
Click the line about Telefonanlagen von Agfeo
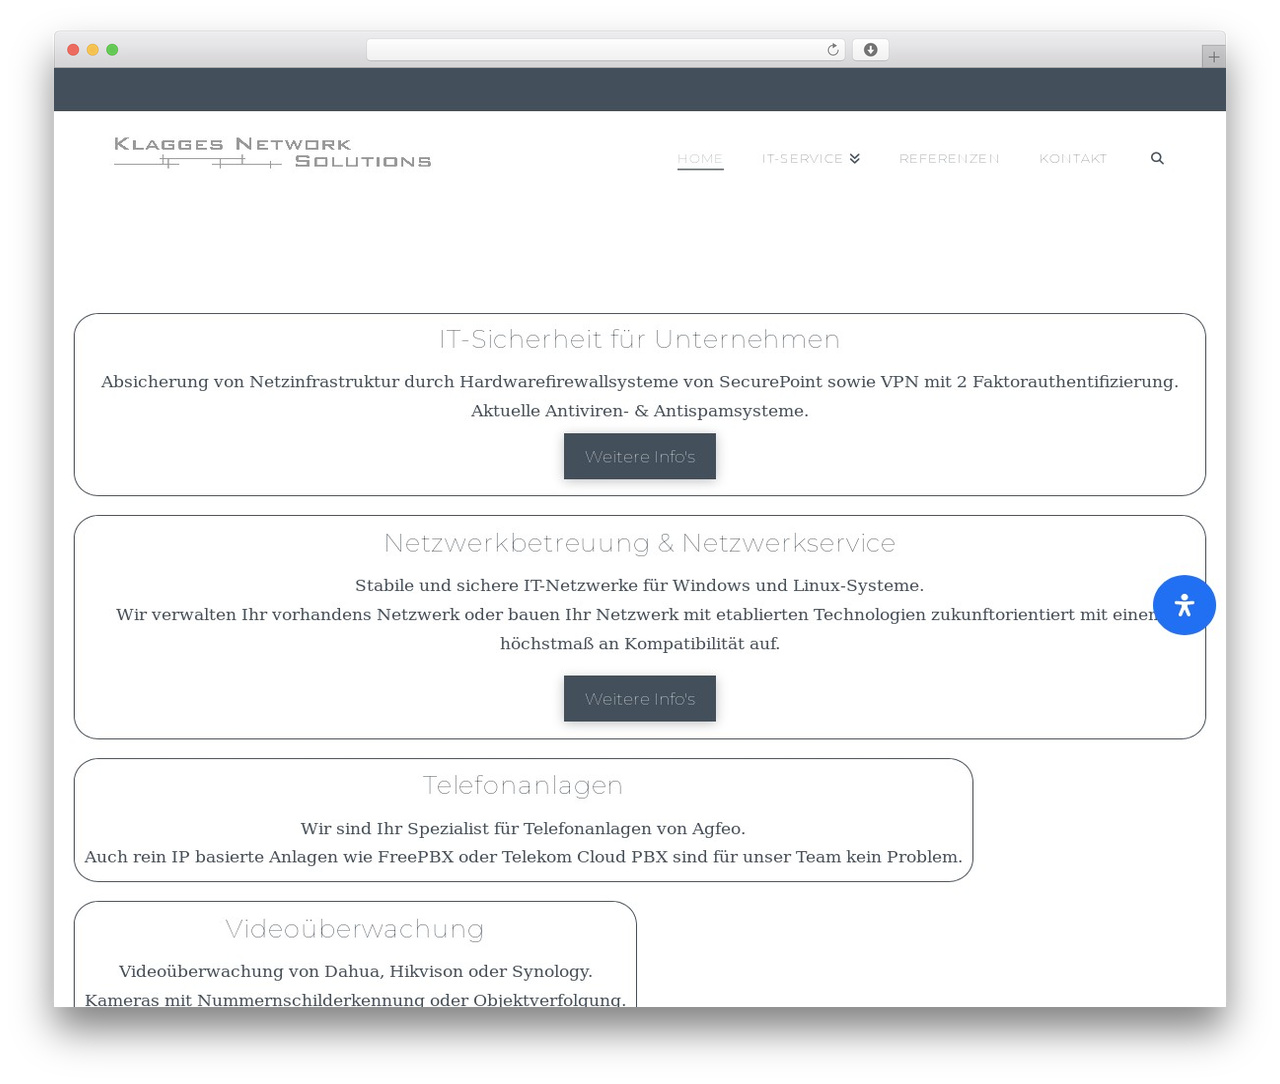point(523,828)
